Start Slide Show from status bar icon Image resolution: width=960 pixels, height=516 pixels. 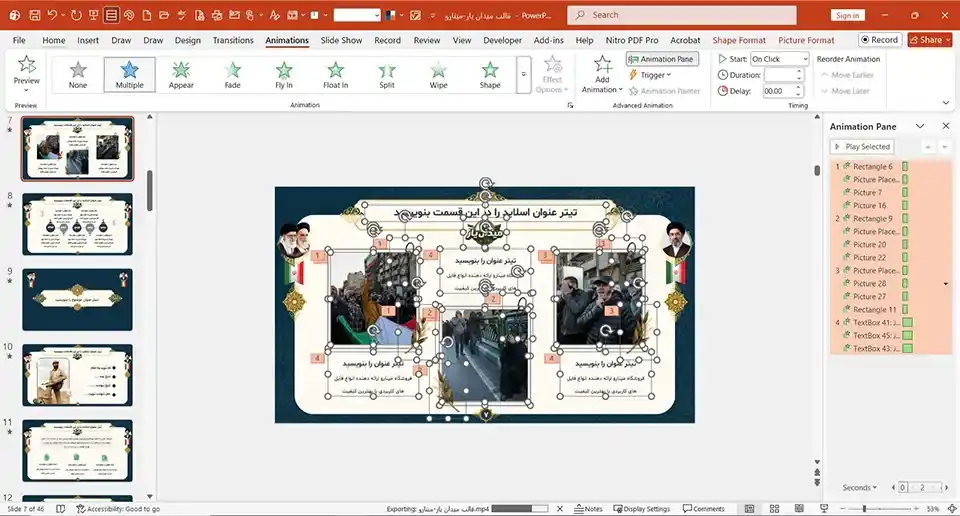[824, 509]
